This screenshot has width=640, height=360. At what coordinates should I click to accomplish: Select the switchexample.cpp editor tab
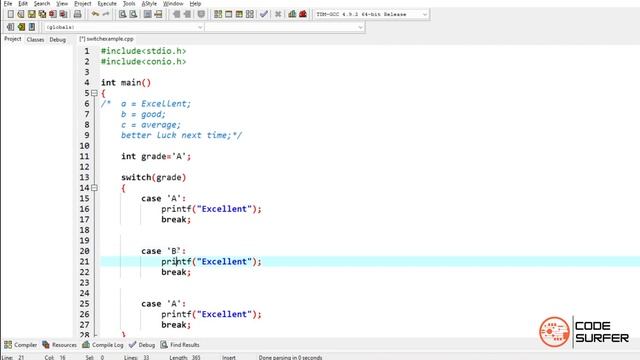[x=107, y=39]
